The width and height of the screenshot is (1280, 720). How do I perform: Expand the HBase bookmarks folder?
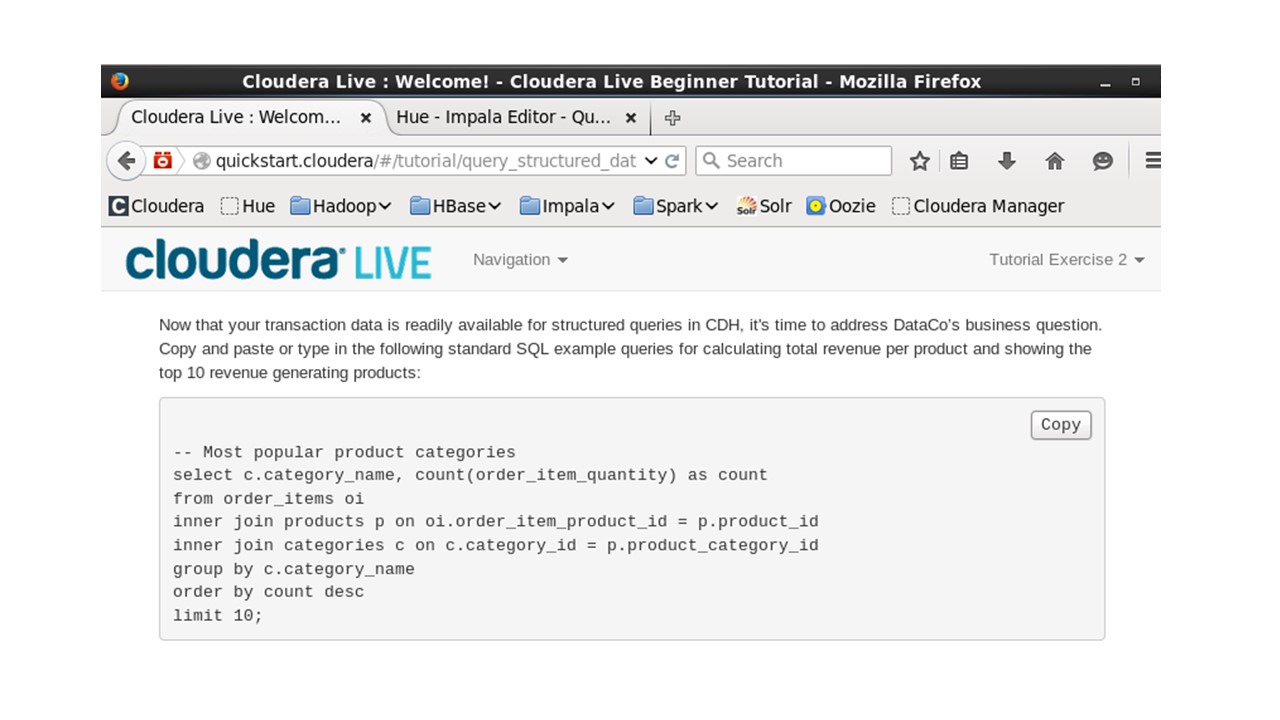point(456,206)
